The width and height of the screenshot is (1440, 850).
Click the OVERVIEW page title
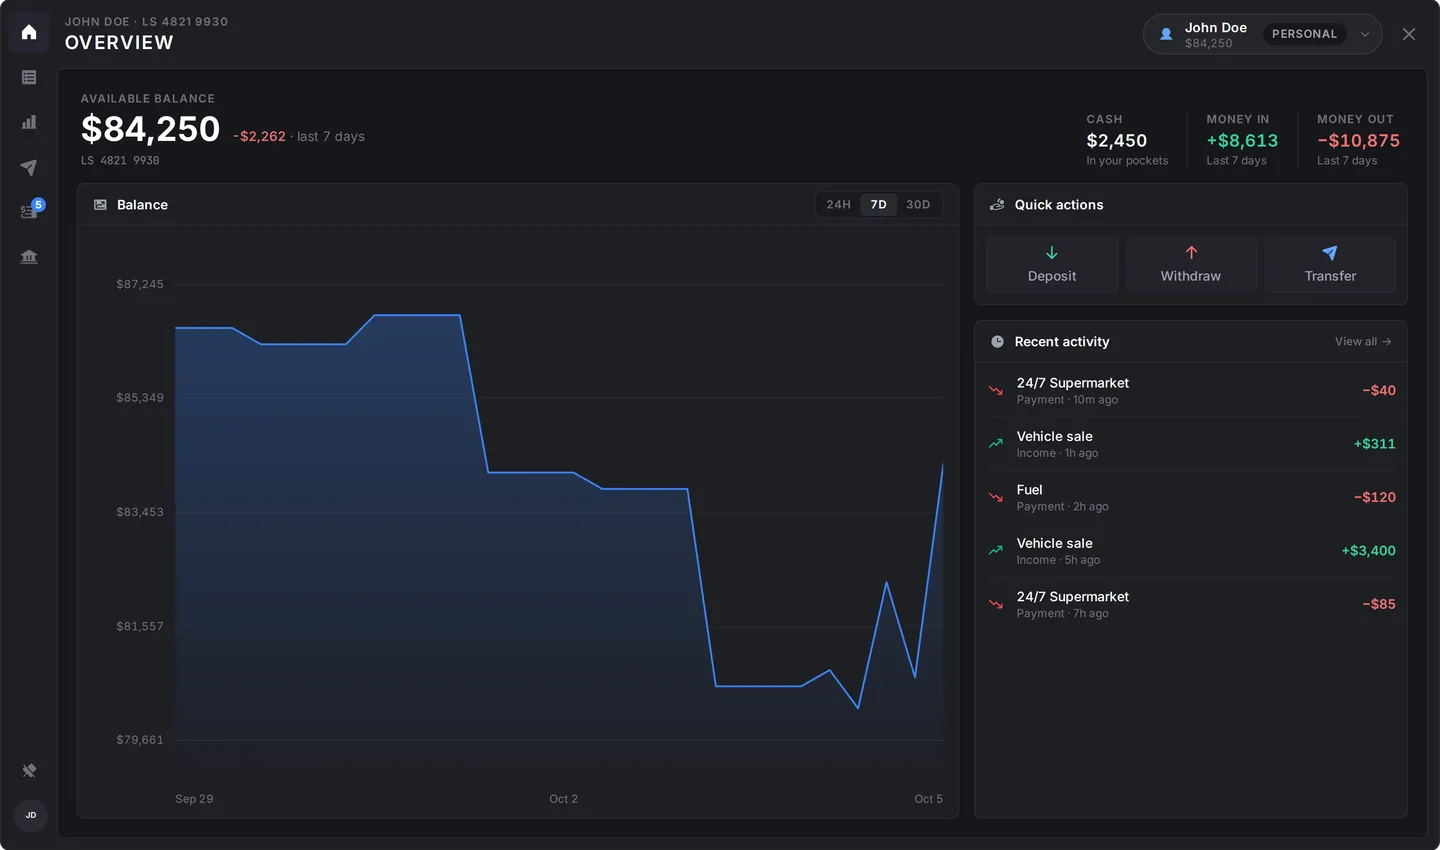pos(119,42)
